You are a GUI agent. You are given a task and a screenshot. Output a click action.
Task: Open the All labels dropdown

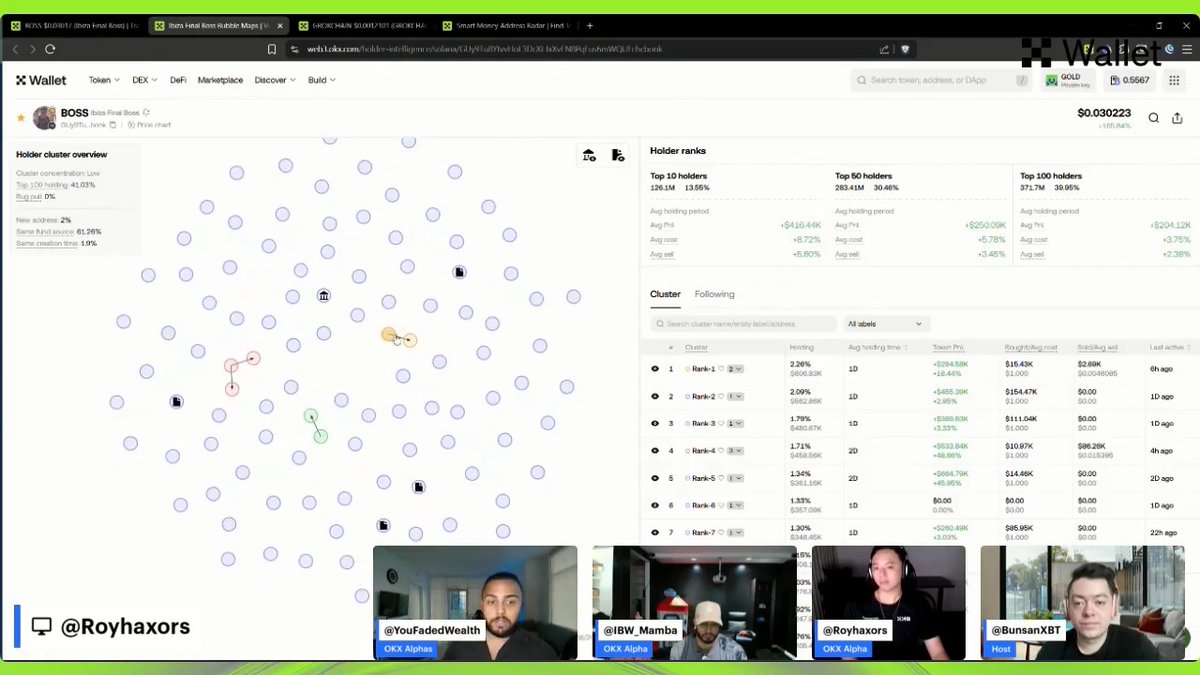tap(887, 324)
